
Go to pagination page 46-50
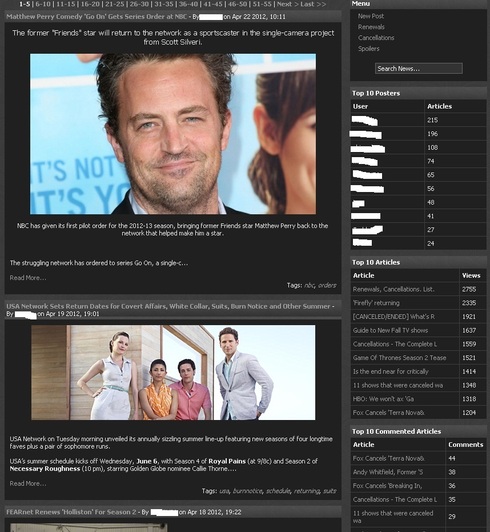(x=238, y=4)
